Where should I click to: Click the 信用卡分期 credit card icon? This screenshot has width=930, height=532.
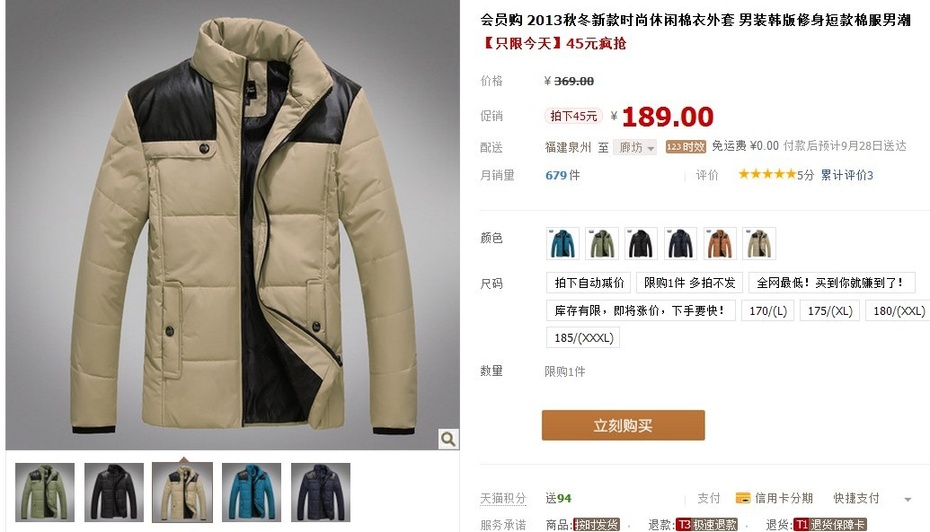pos(743,498)
